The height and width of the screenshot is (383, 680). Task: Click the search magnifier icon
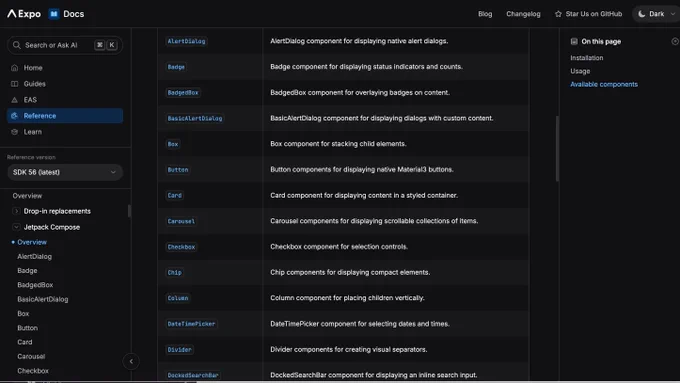(x=16, y=45)
